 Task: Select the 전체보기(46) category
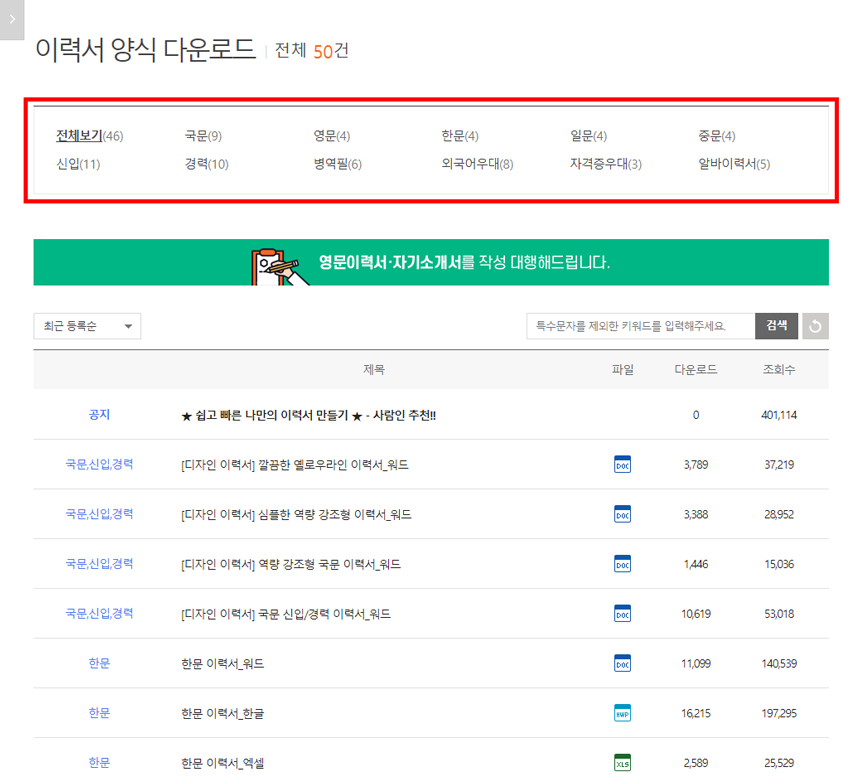89,136
